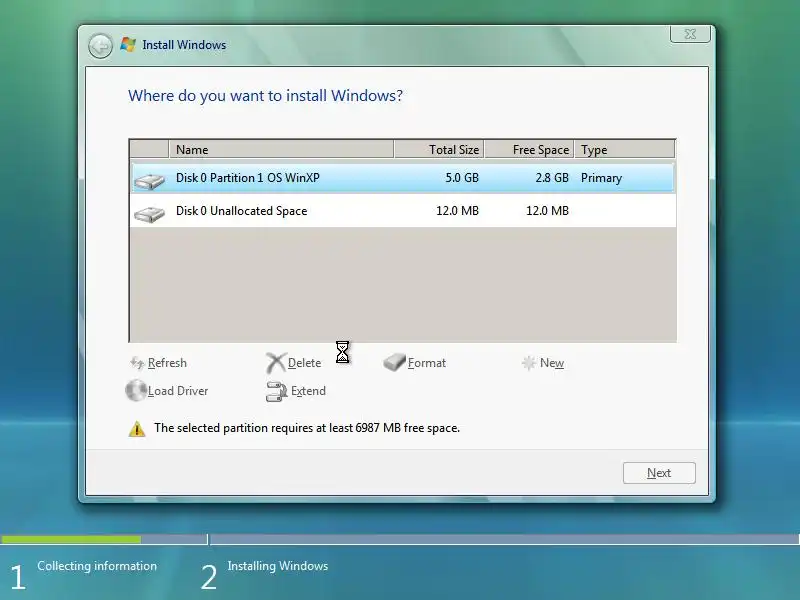Select Disk 0 Unallocated Space row
800x600 pixels.
[403, 211]
